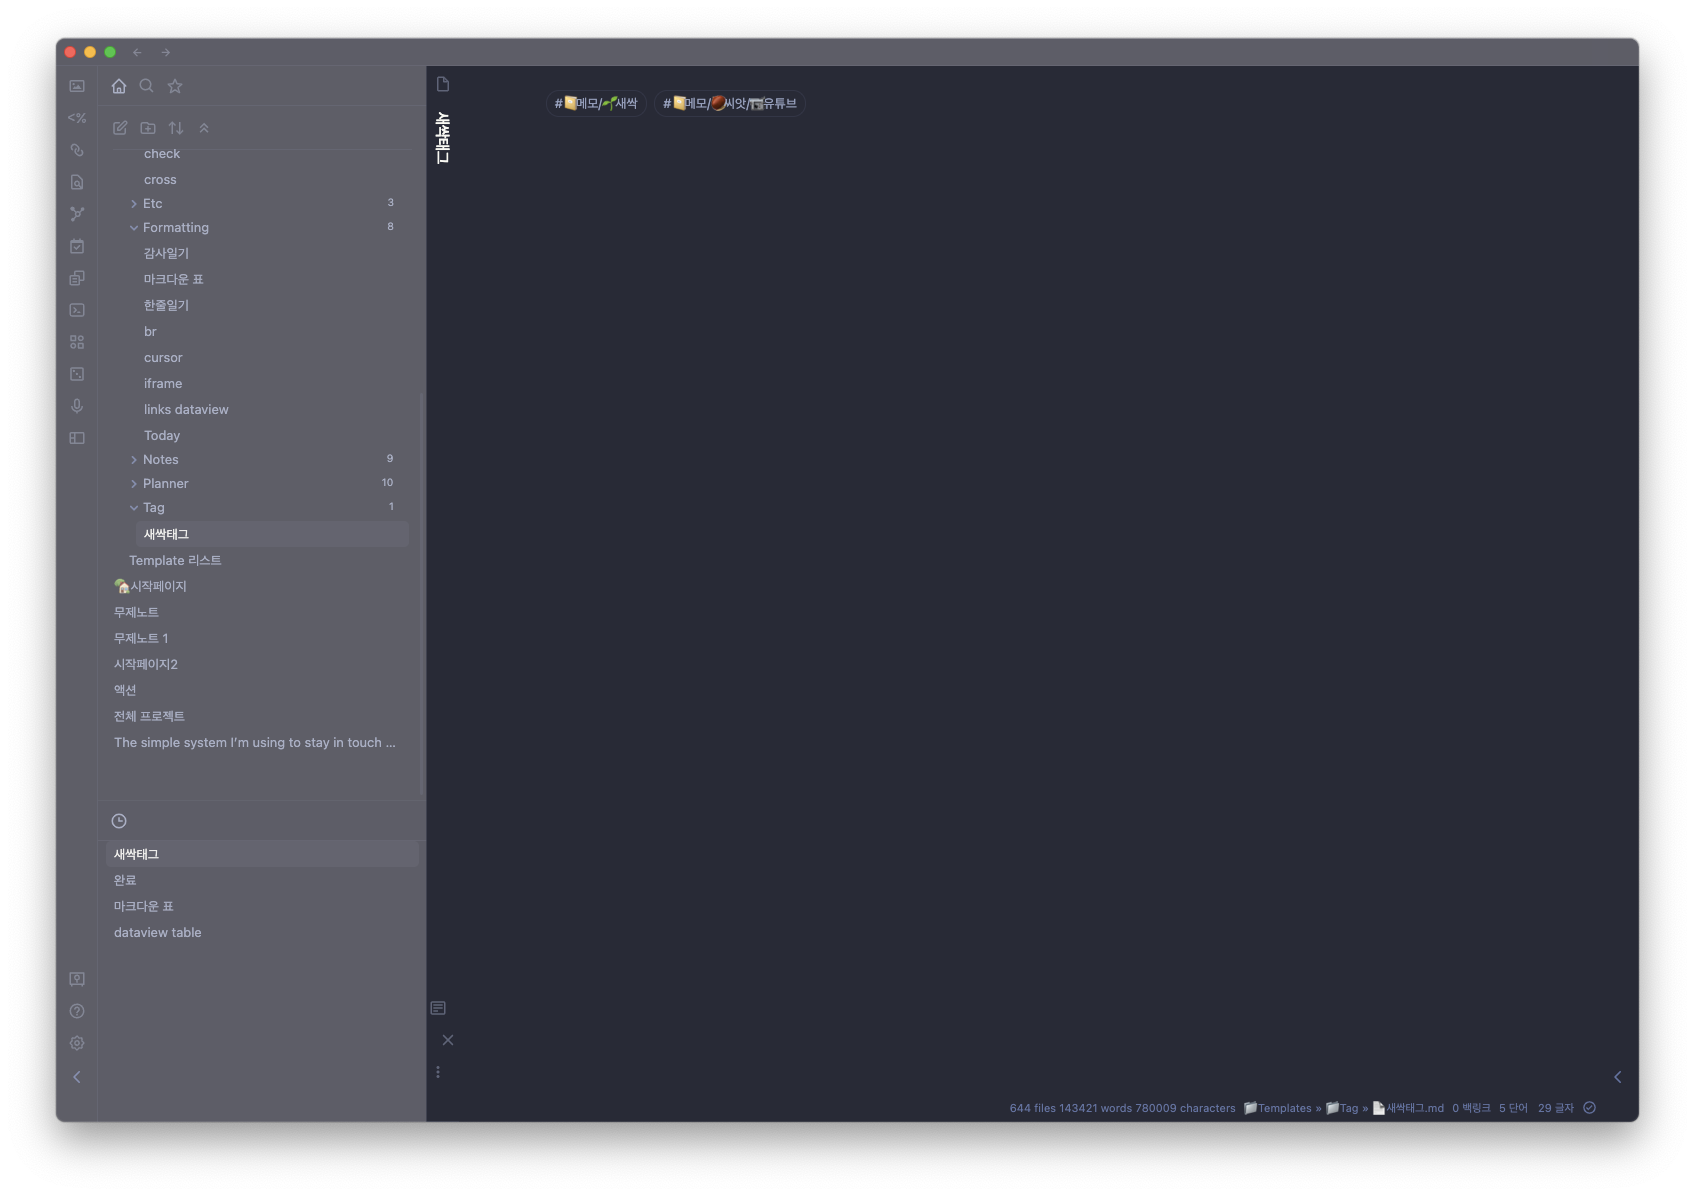Image resolution: width=1695 pixels, height=1196 pixels.
Task: Open the #메모/새싹 tag
Action: tap(596, 103)
